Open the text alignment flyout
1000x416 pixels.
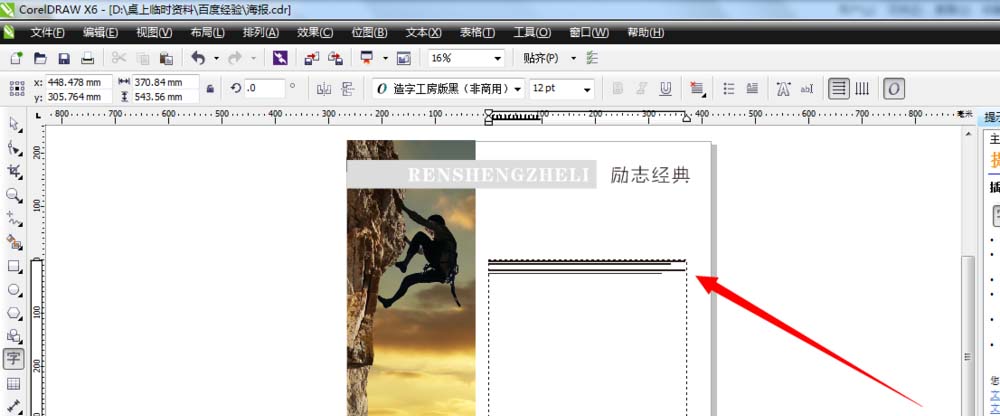[696, 89]
